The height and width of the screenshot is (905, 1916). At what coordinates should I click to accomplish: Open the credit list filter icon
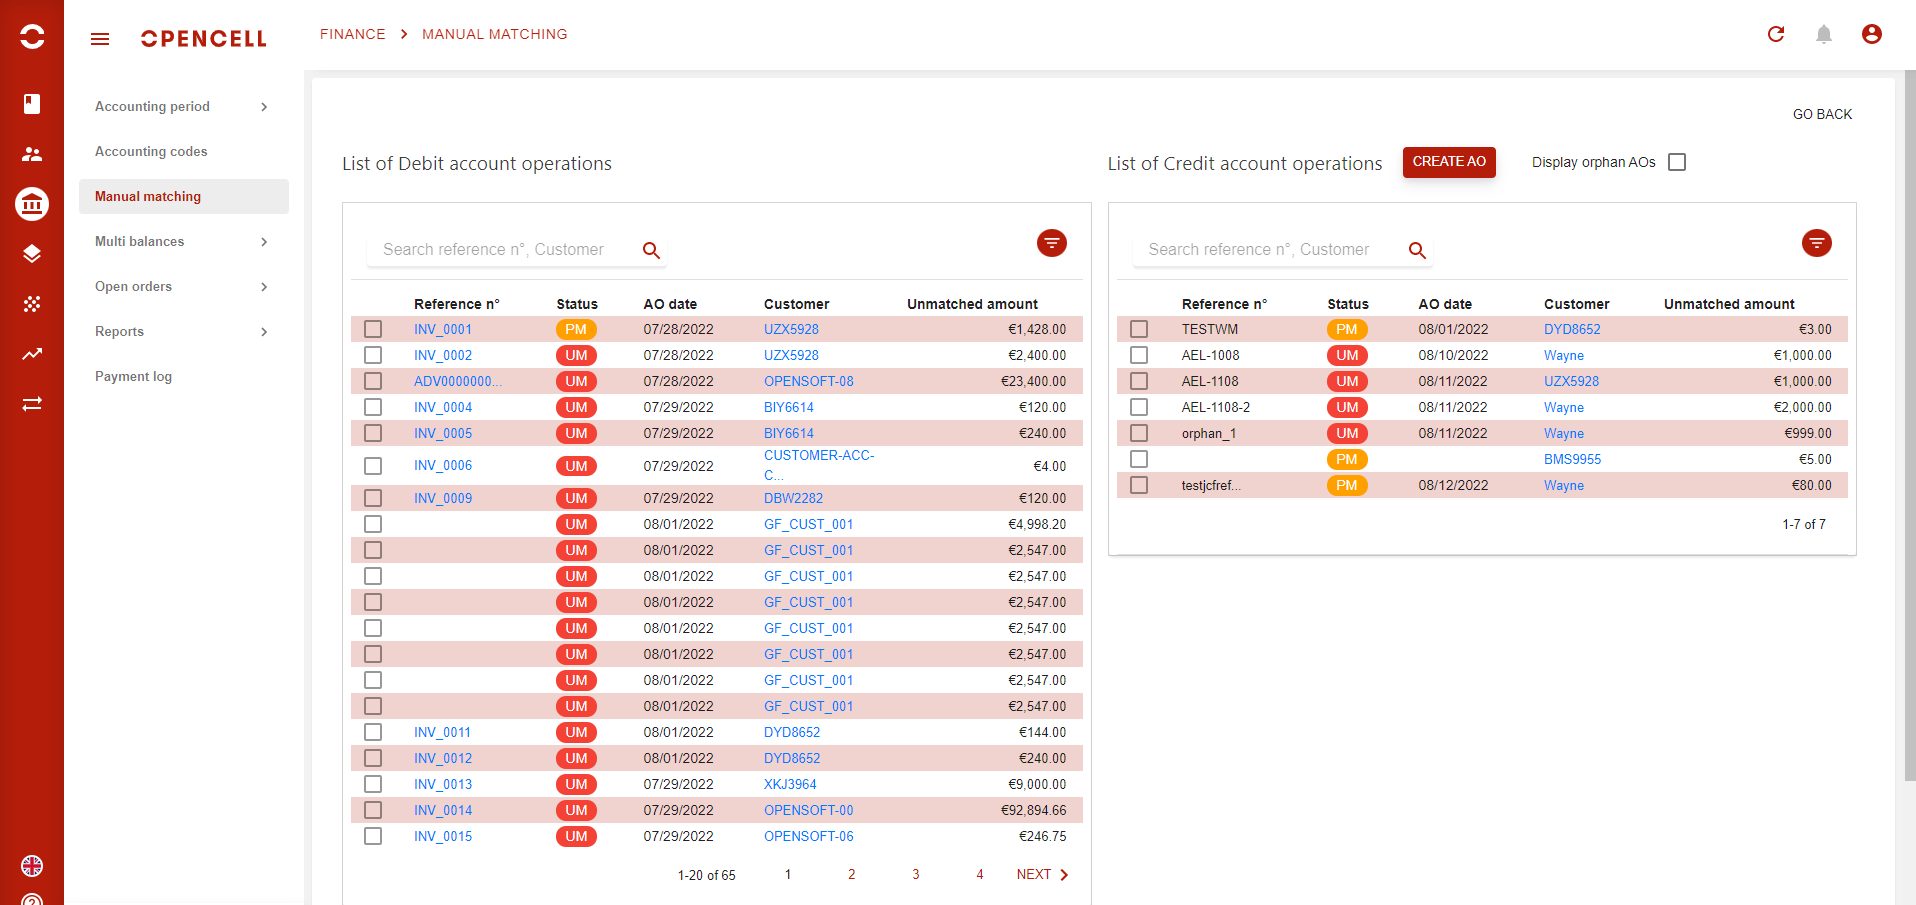(1816, 243)
